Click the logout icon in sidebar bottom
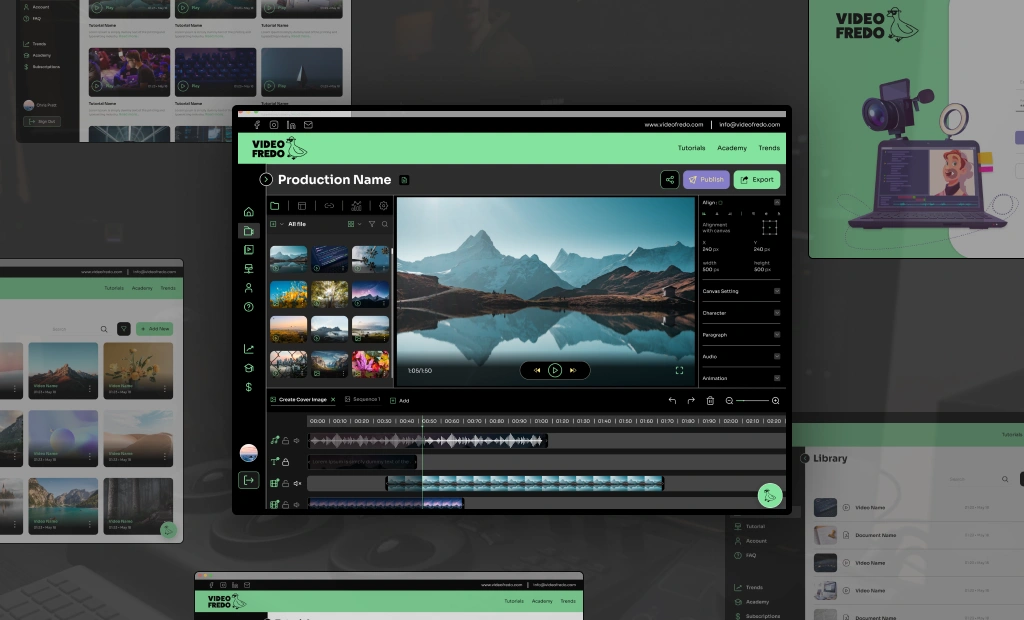Image resolution: width=1024 pixels, height=620 pixels. 248,480
